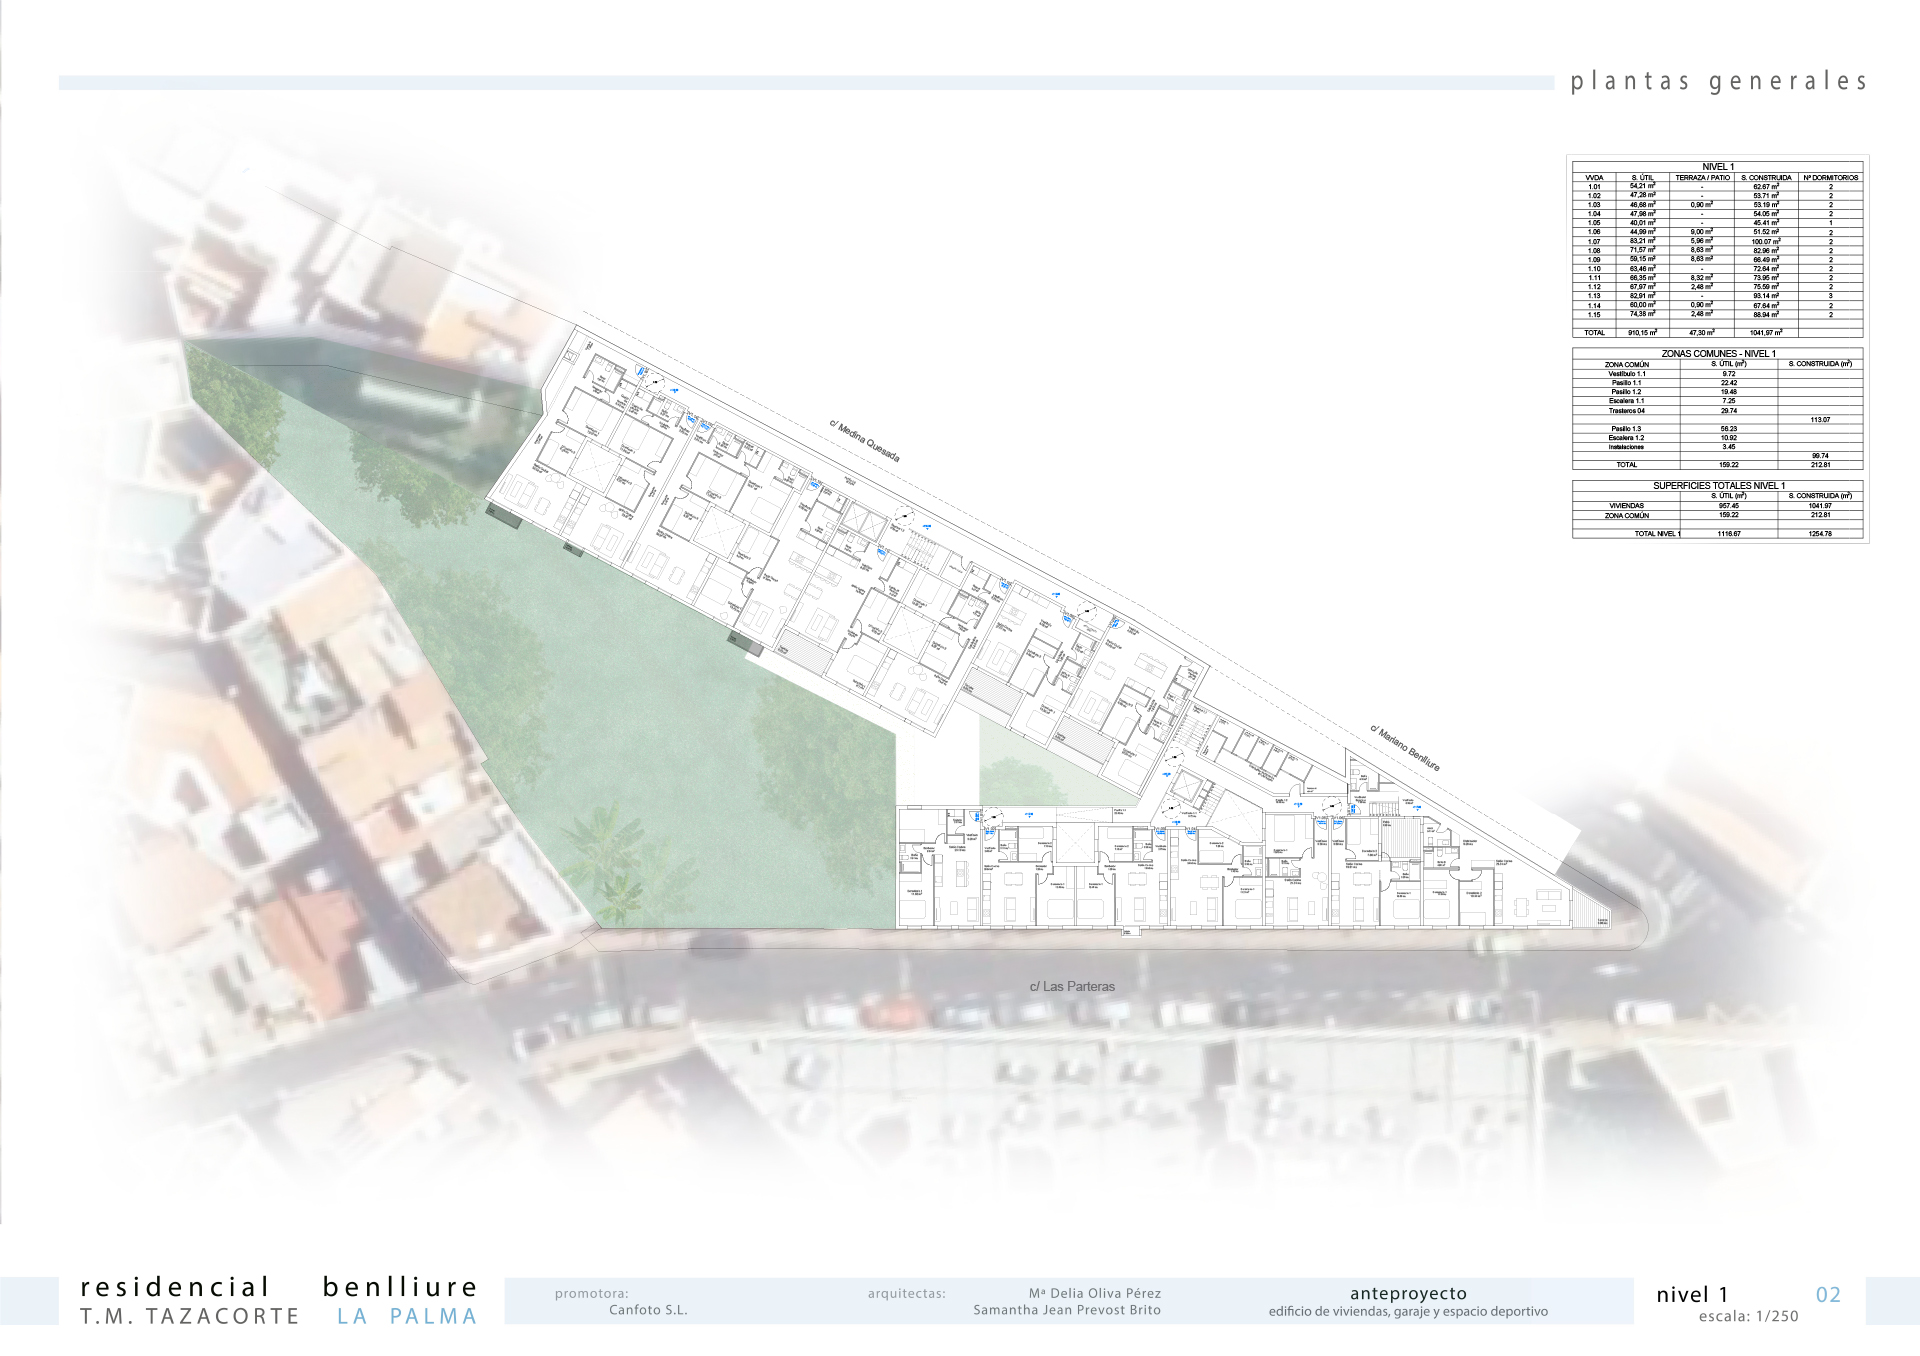
Task: Click 'edificio de viviendas, garaje y espacio deportivo'
Action: [x=1408, y=1311]
